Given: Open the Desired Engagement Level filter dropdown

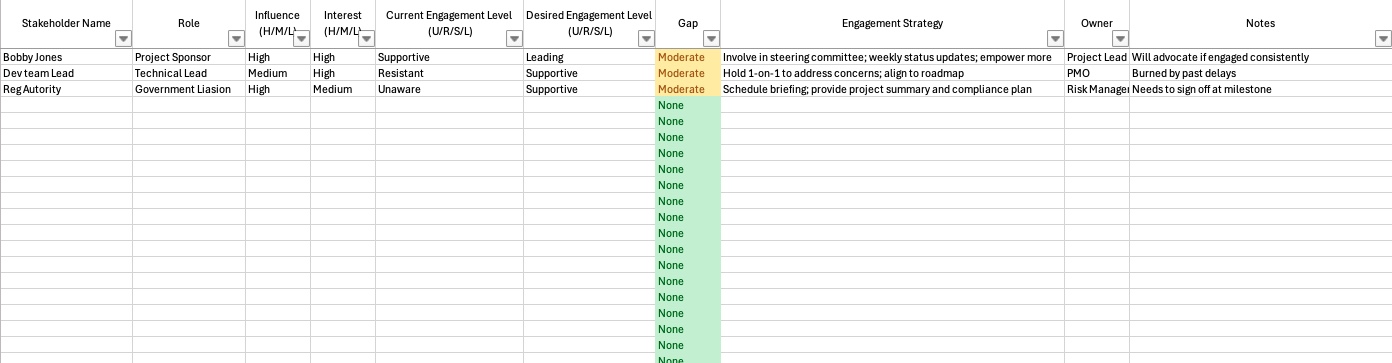Looking at the screenshot, I should point(646,39).
